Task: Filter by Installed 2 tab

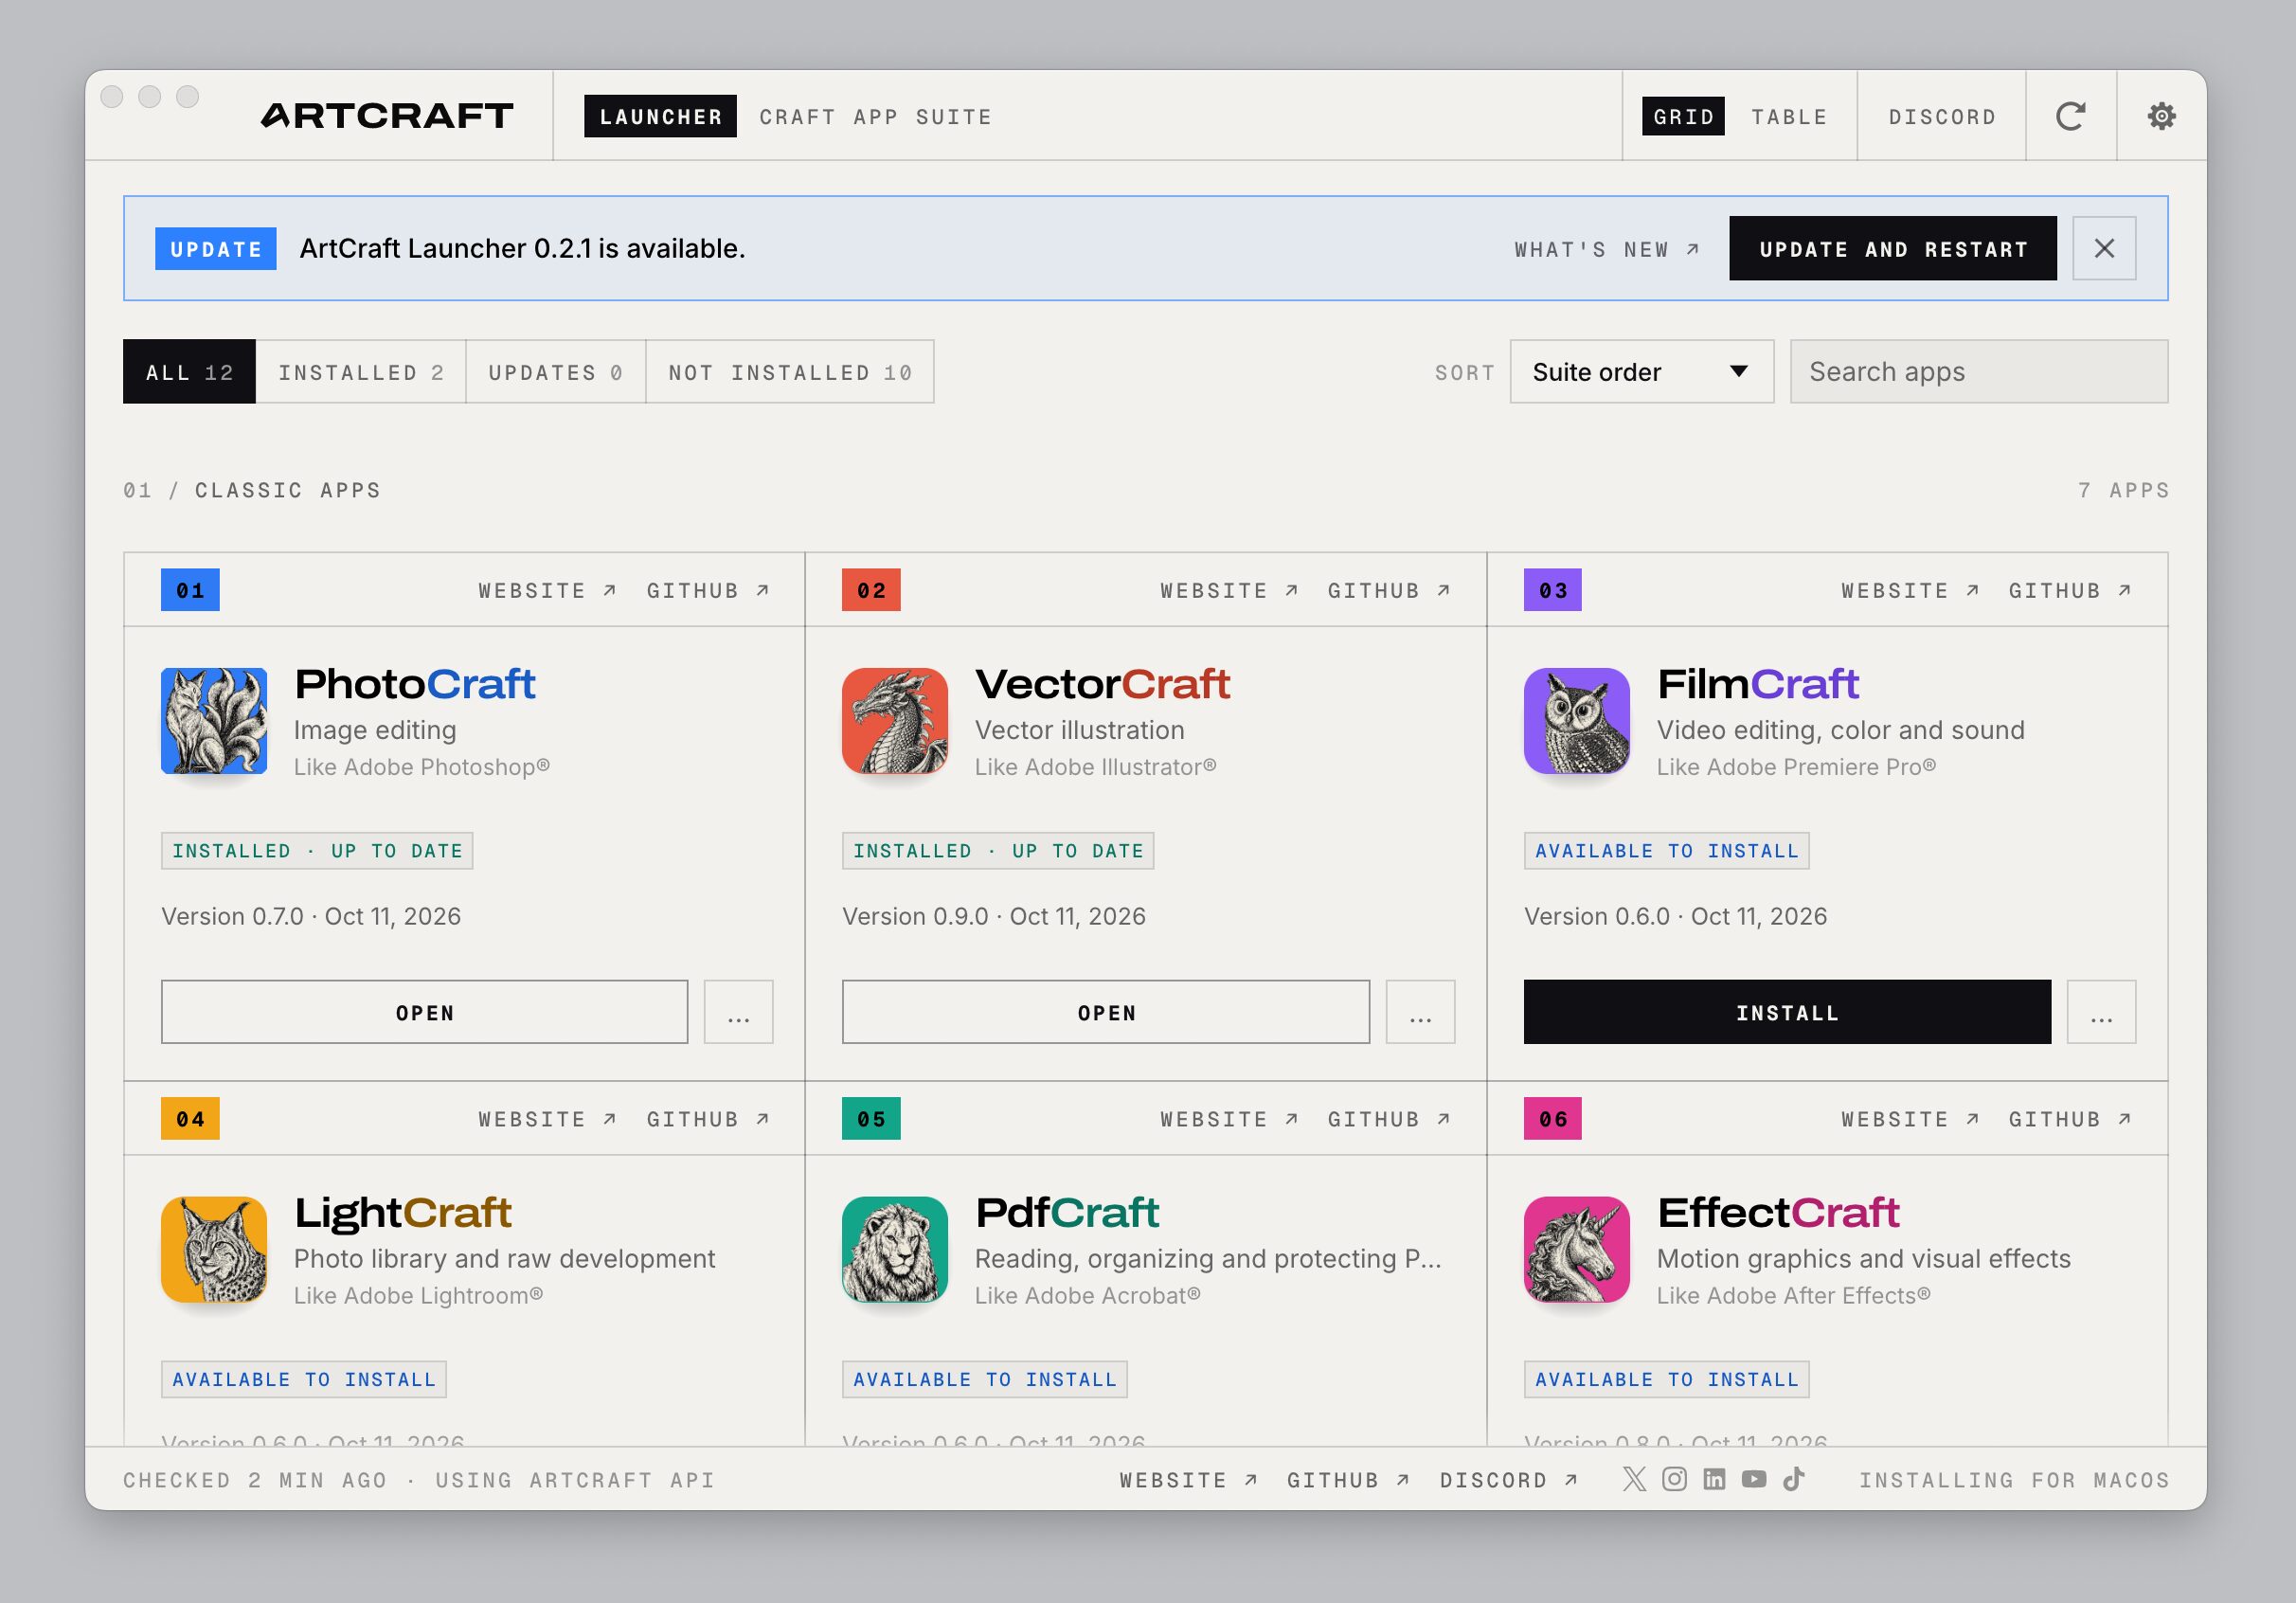Action: 361,372
